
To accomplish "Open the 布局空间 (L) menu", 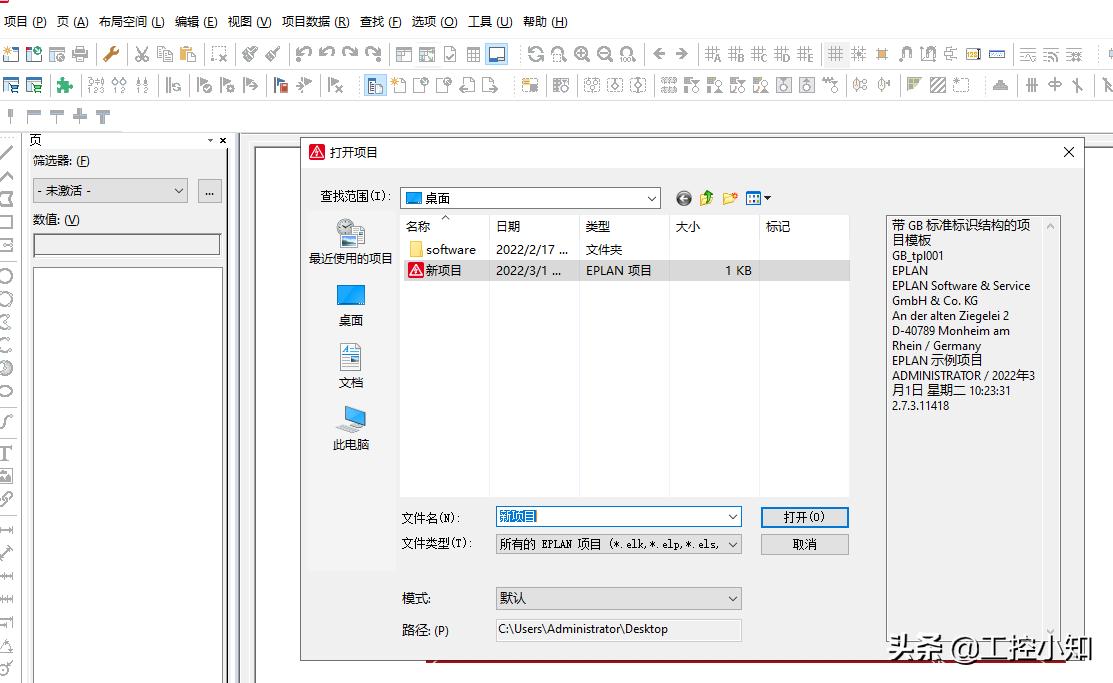I will tap(131, 22).
